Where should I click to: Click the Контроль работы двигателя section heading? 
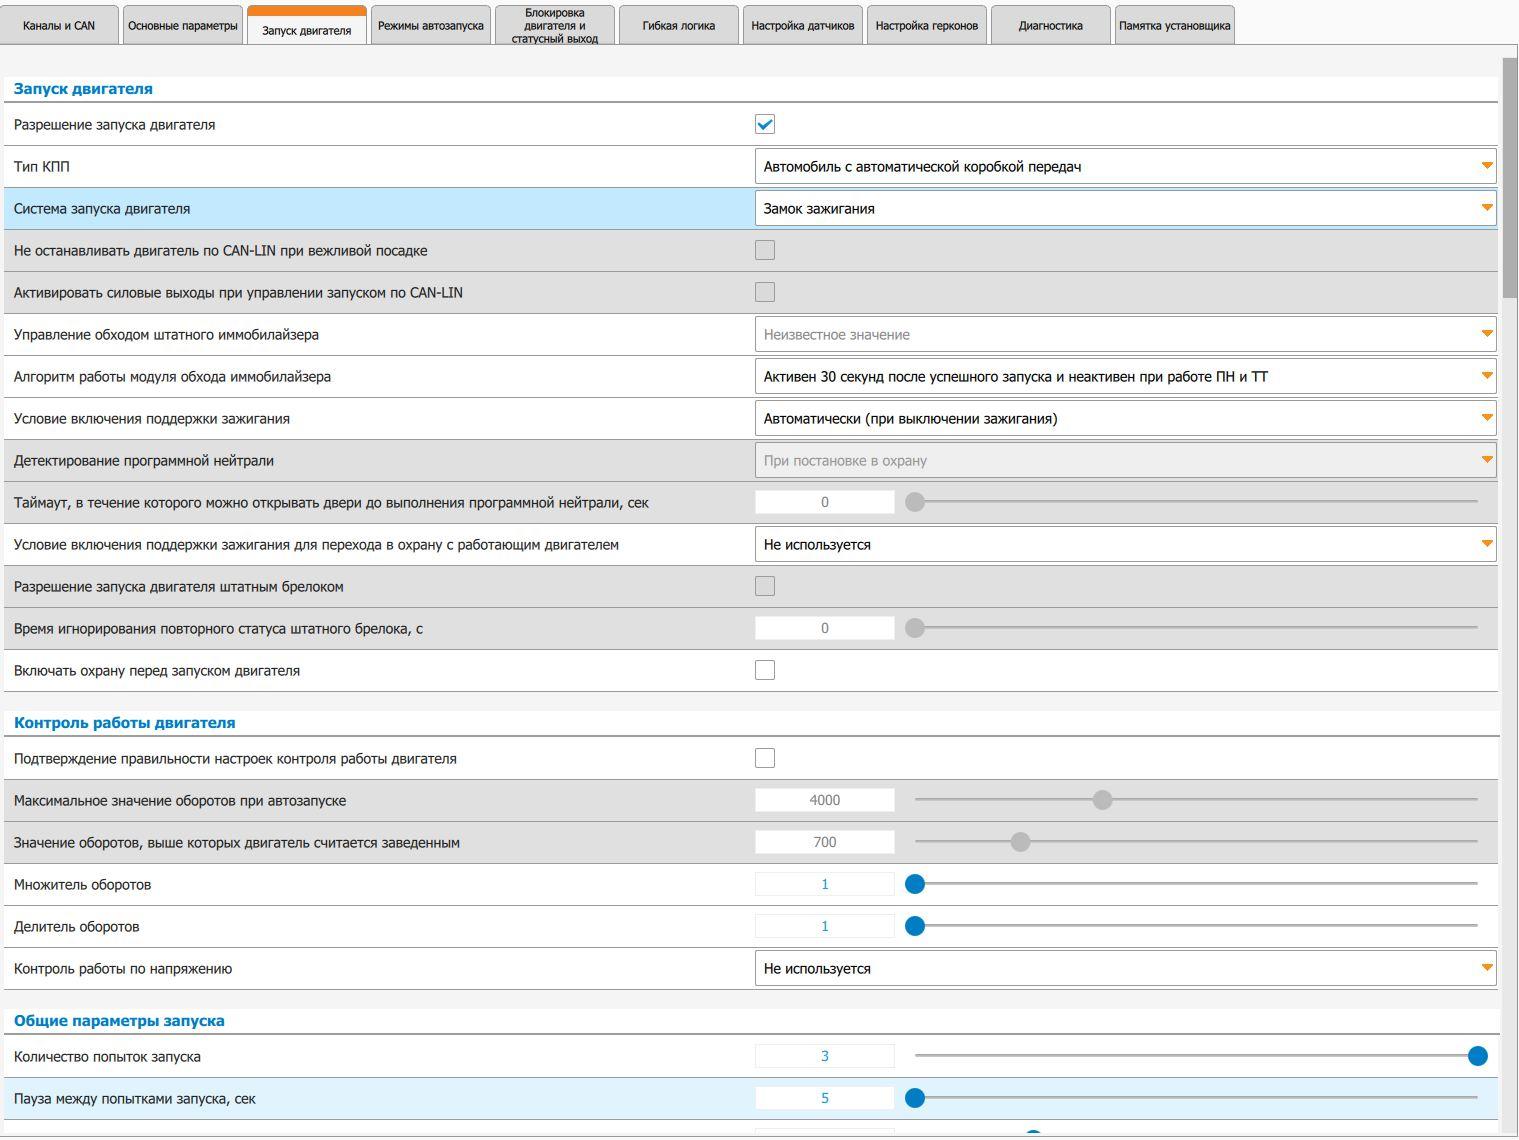pos(125,722)
